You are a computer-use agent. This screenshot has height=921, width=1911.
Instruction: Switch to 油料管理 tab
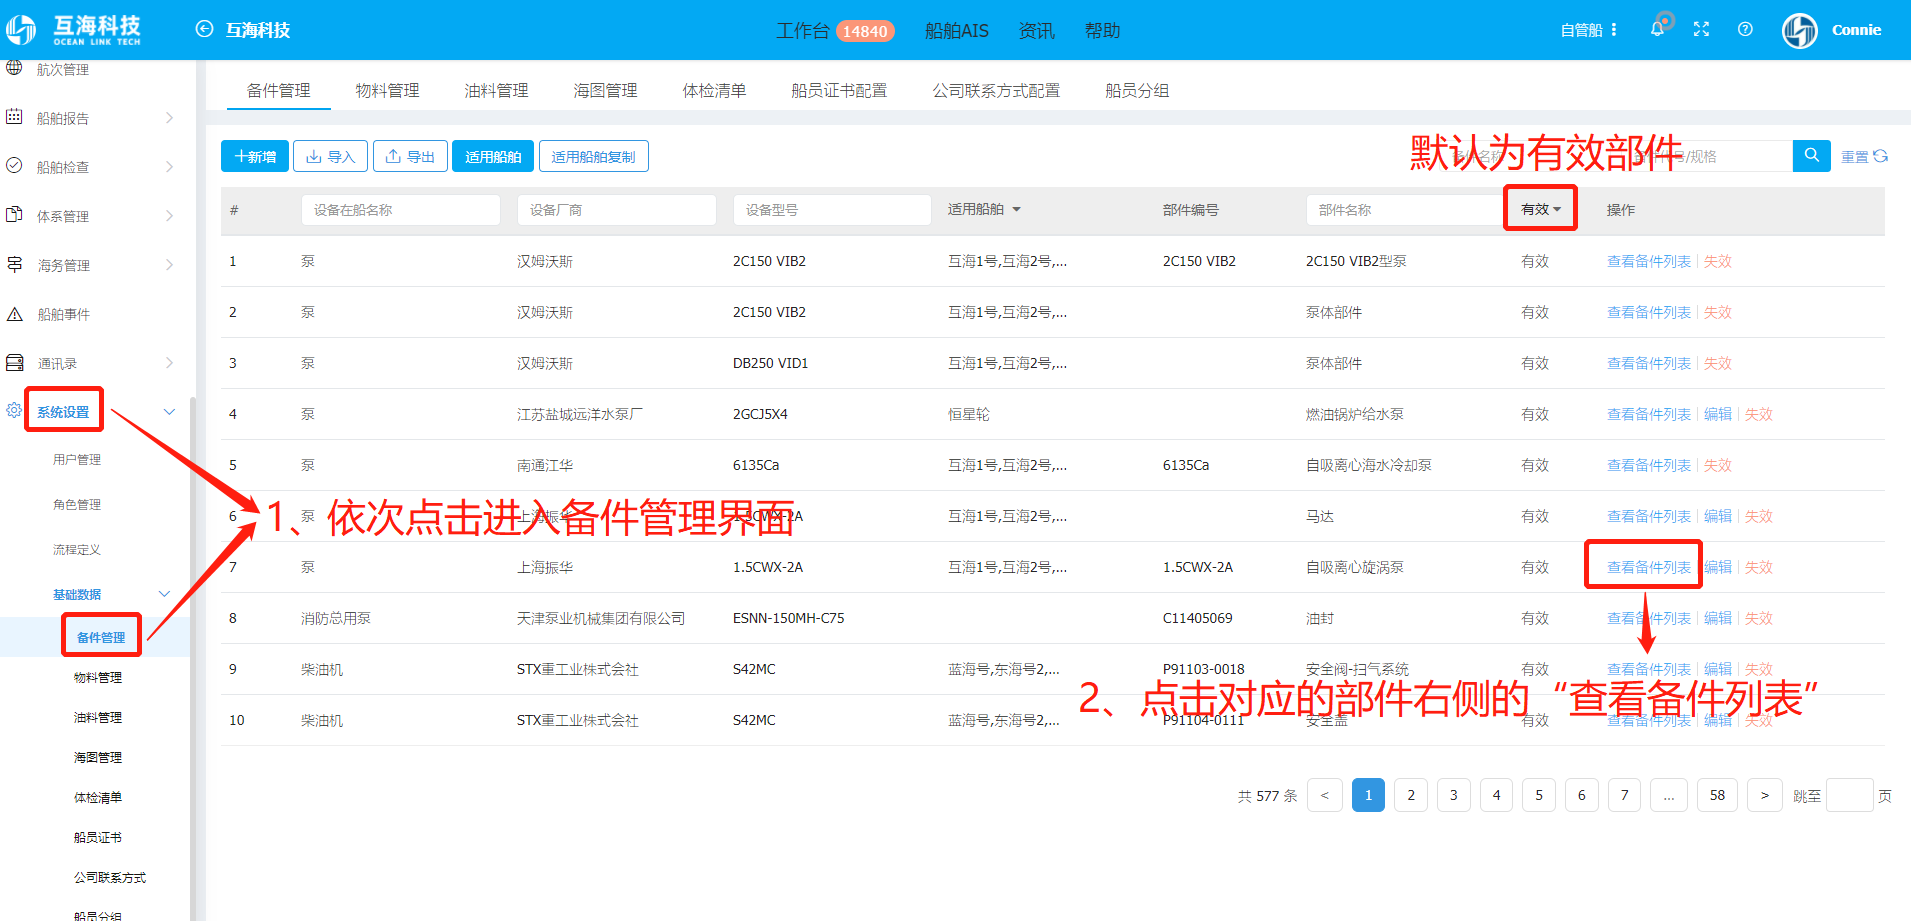[496, 90]
